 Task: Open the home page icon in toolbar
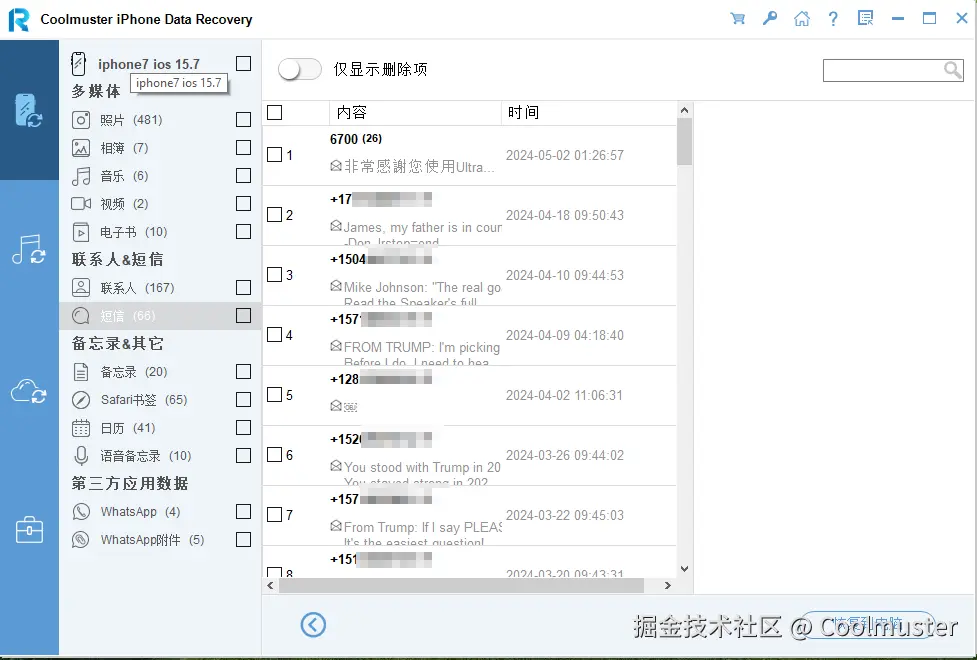802,18
